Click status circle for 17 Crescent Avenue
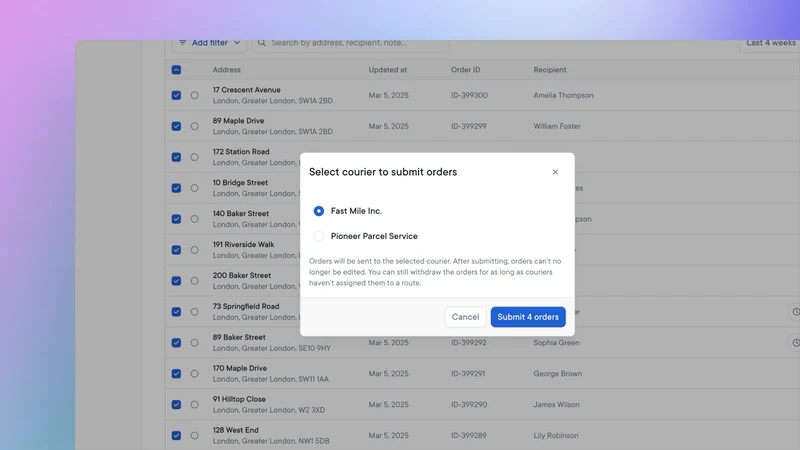Viewport: 800px width, 450px height. pyautogui.click(x=194, y=95)
